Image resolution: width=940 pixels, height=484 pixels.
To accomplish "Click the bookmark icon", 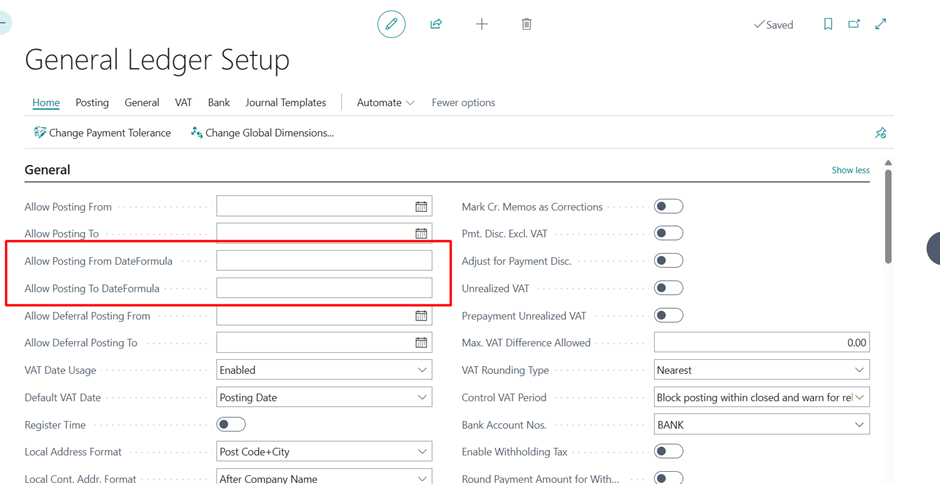I will (828, 24).
